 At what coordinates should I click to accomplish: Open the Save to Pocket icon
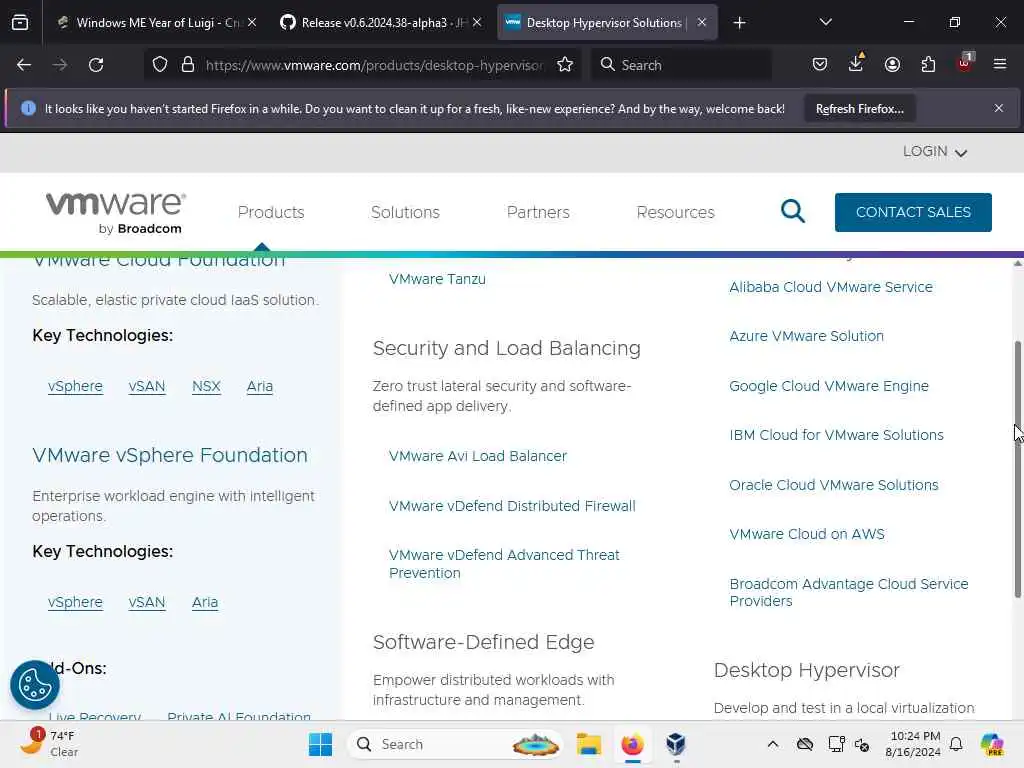click(x=820, y=65)
